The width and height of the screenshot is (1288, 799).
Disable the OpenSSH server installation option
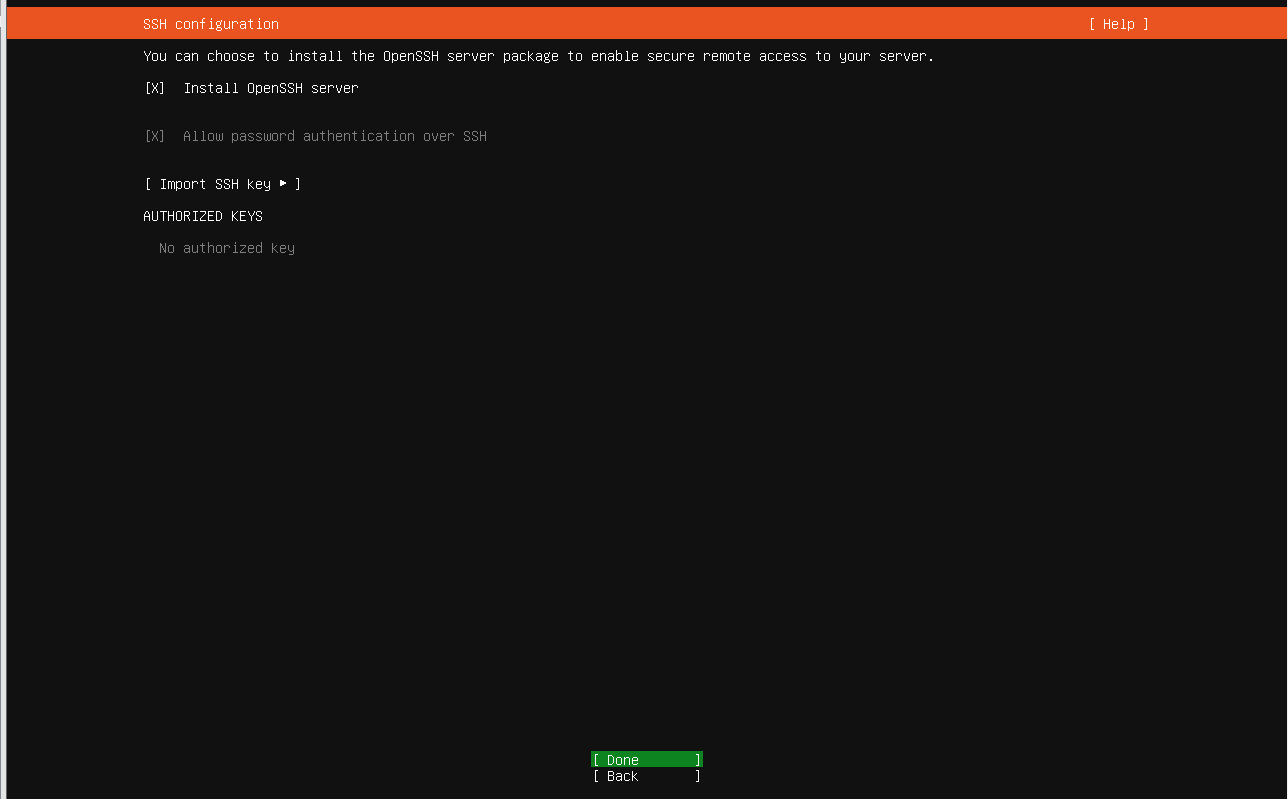pyautogui.click(x=153, y=88)
